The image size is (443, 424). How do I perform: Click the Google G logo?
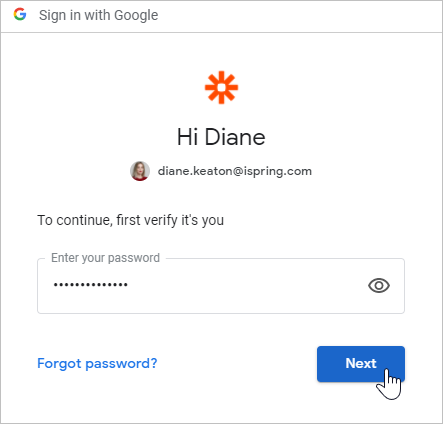pyautogui.click(x=20, y=14)
